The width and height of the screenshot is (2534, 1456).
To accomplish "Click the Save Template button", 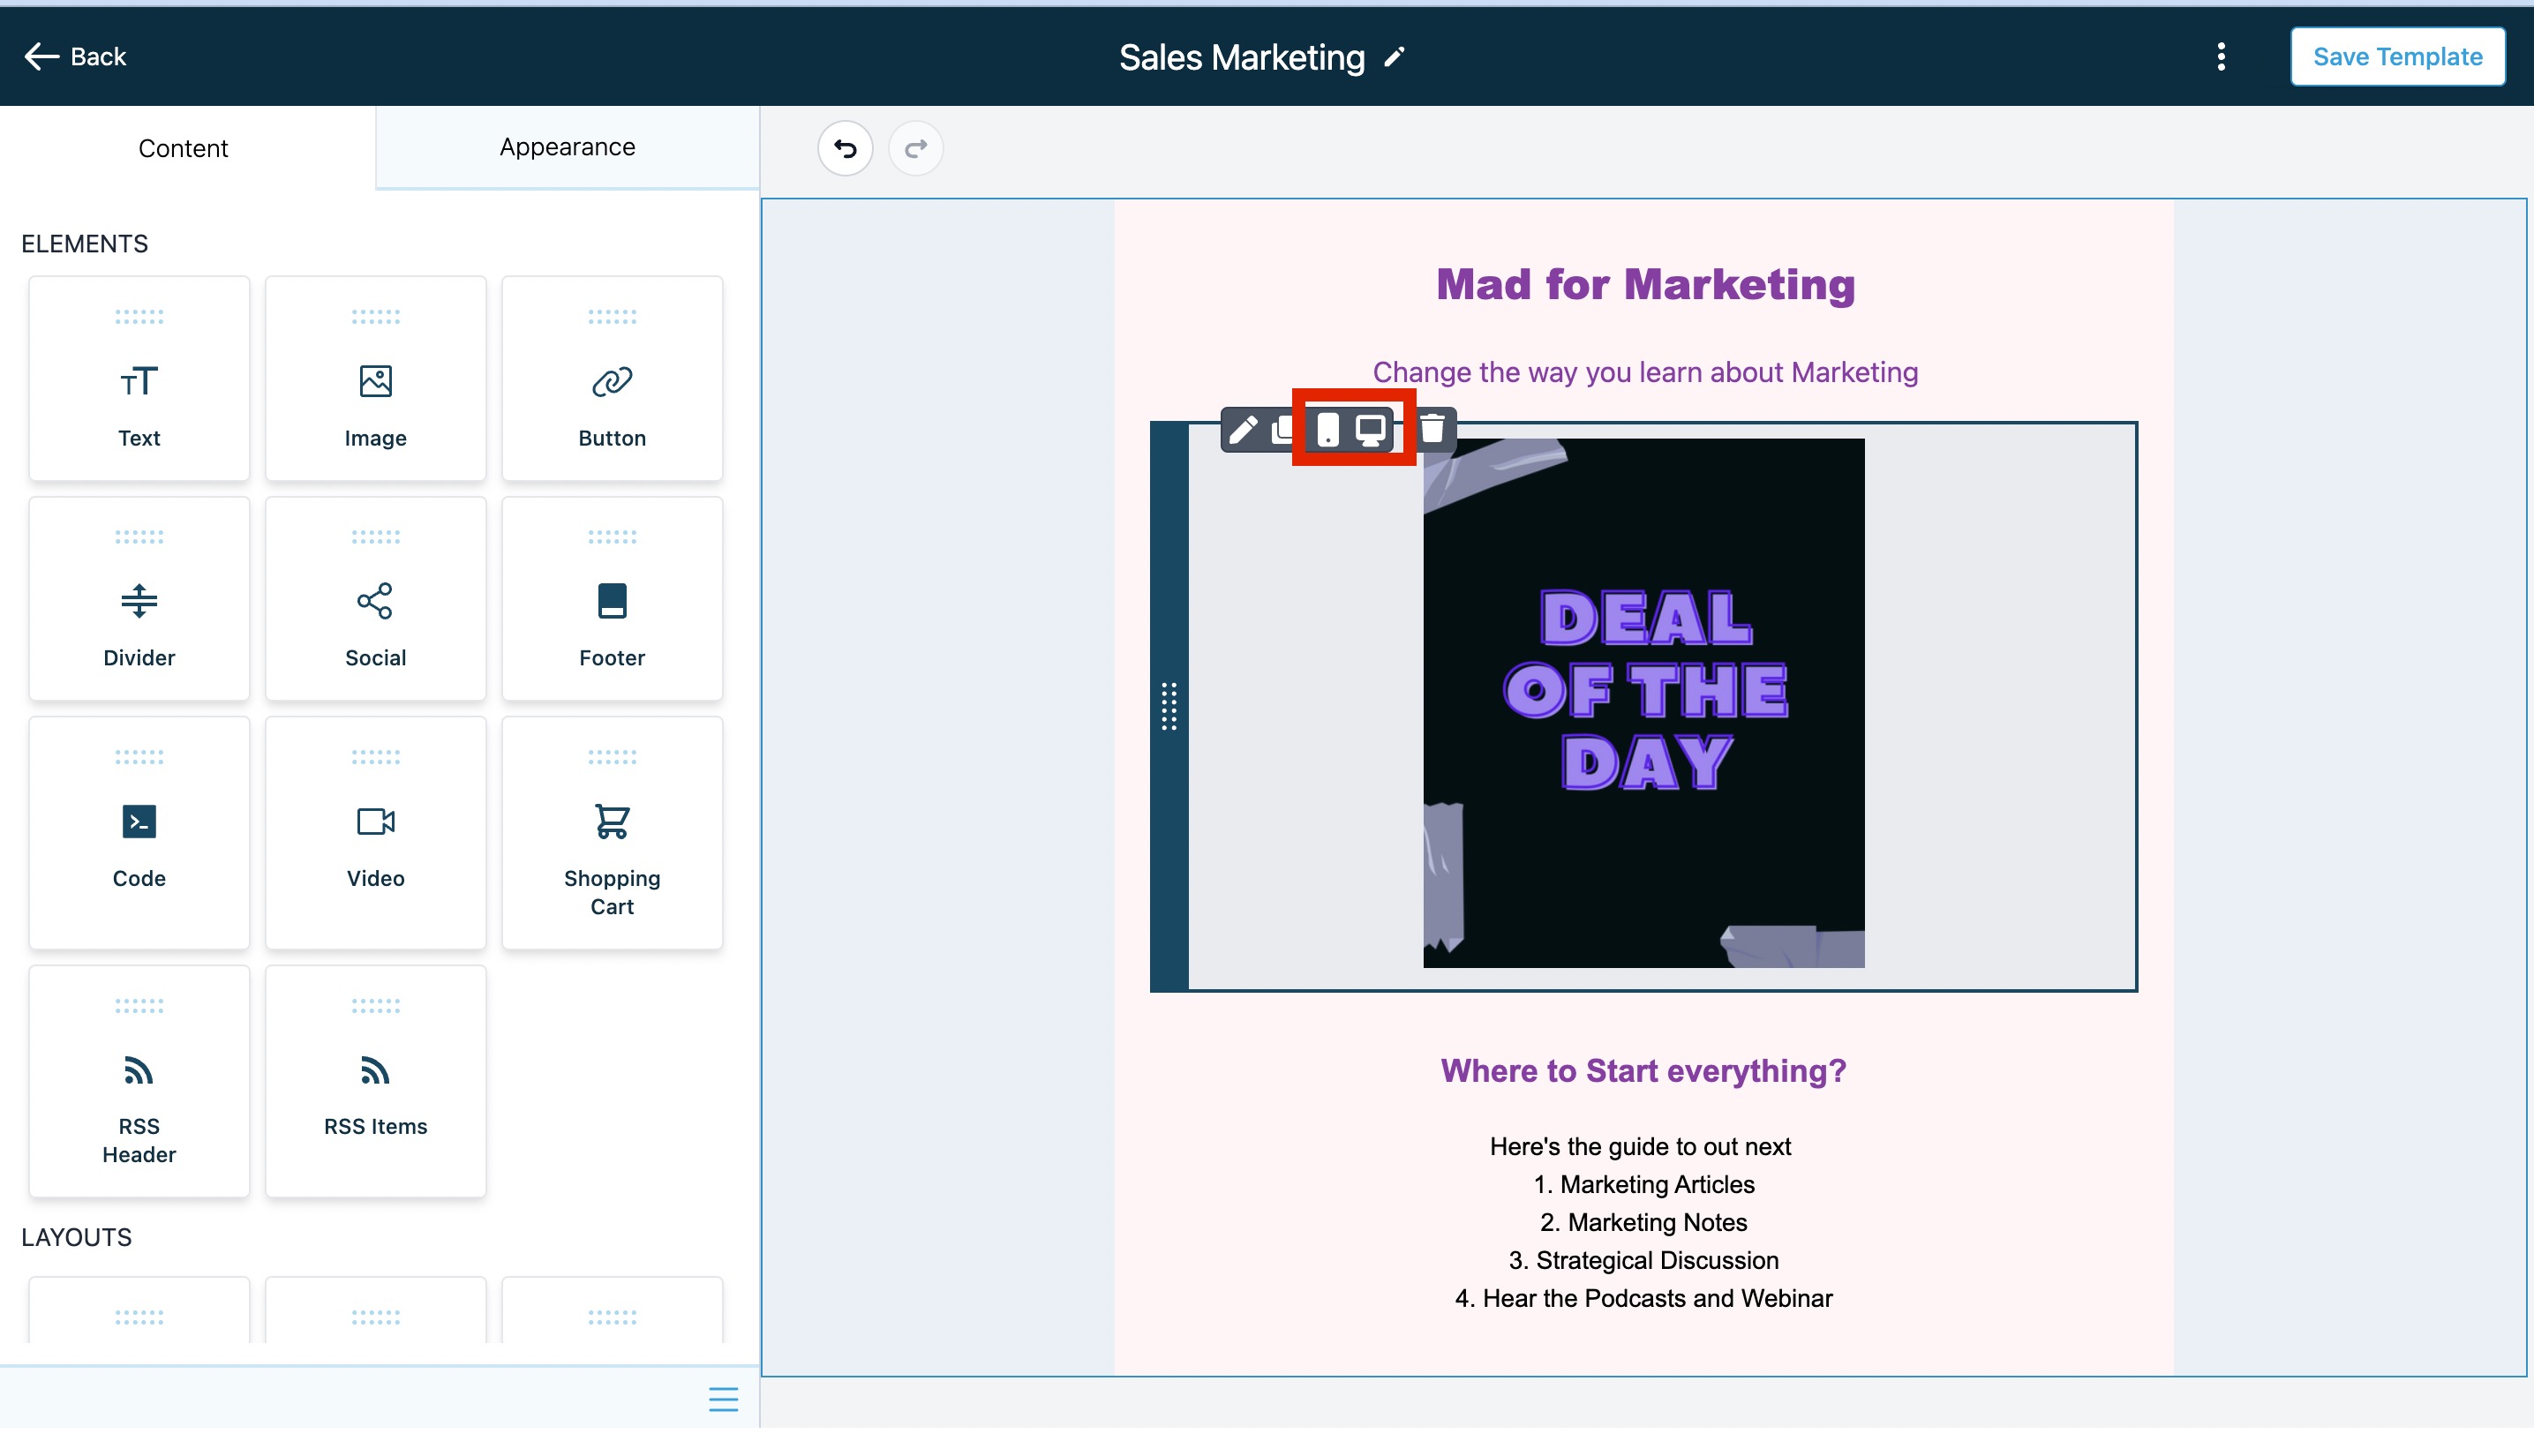I will point(2397,57).
